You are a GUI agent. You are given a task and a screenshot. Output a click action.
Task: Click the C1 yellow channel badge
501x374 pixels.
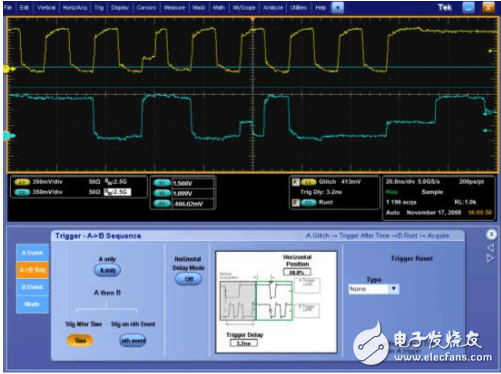pos(22,182)
